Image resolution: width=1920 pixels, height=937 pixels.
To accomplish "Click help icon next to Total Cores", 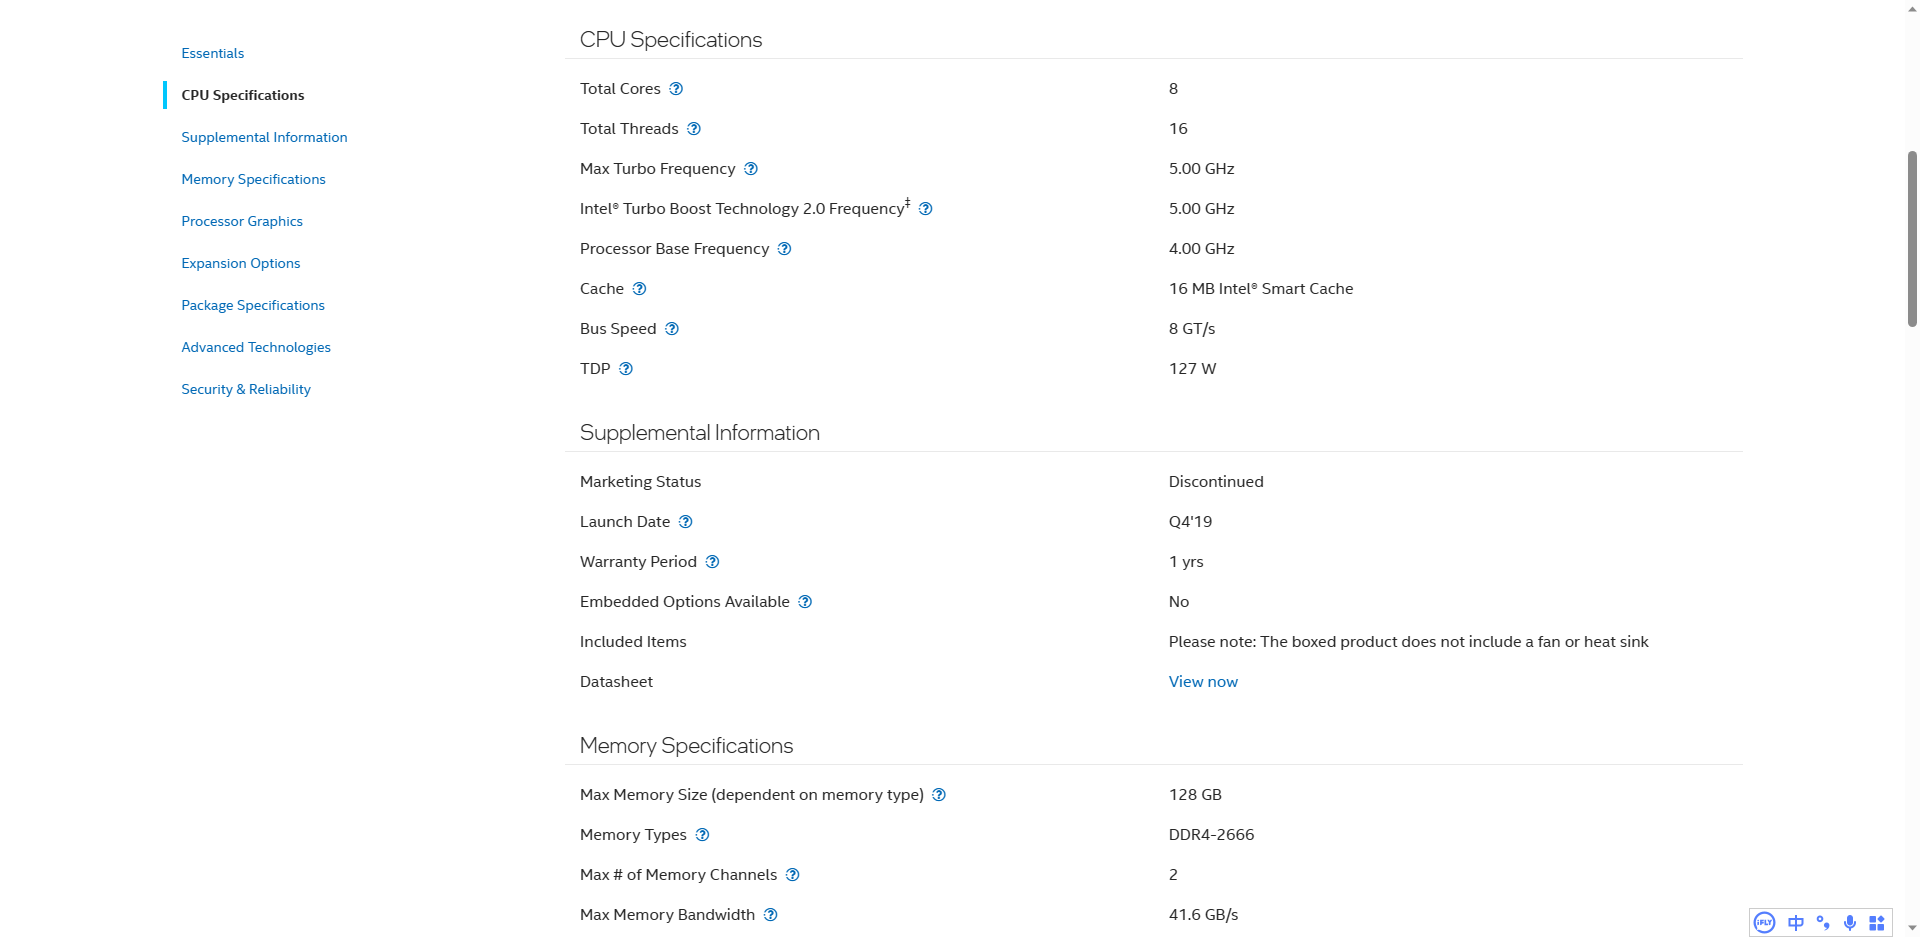I will point(676,89).
